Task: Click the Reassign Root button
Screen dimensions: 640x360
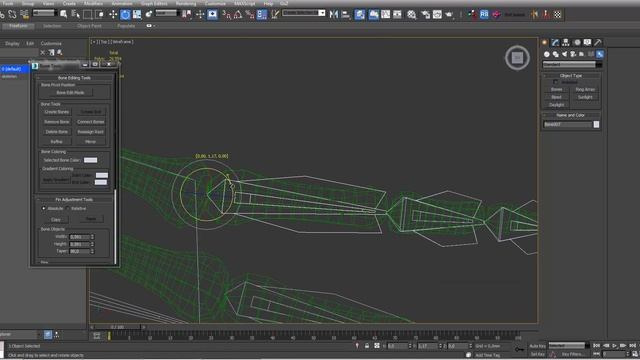Action: tap(91, 132)
